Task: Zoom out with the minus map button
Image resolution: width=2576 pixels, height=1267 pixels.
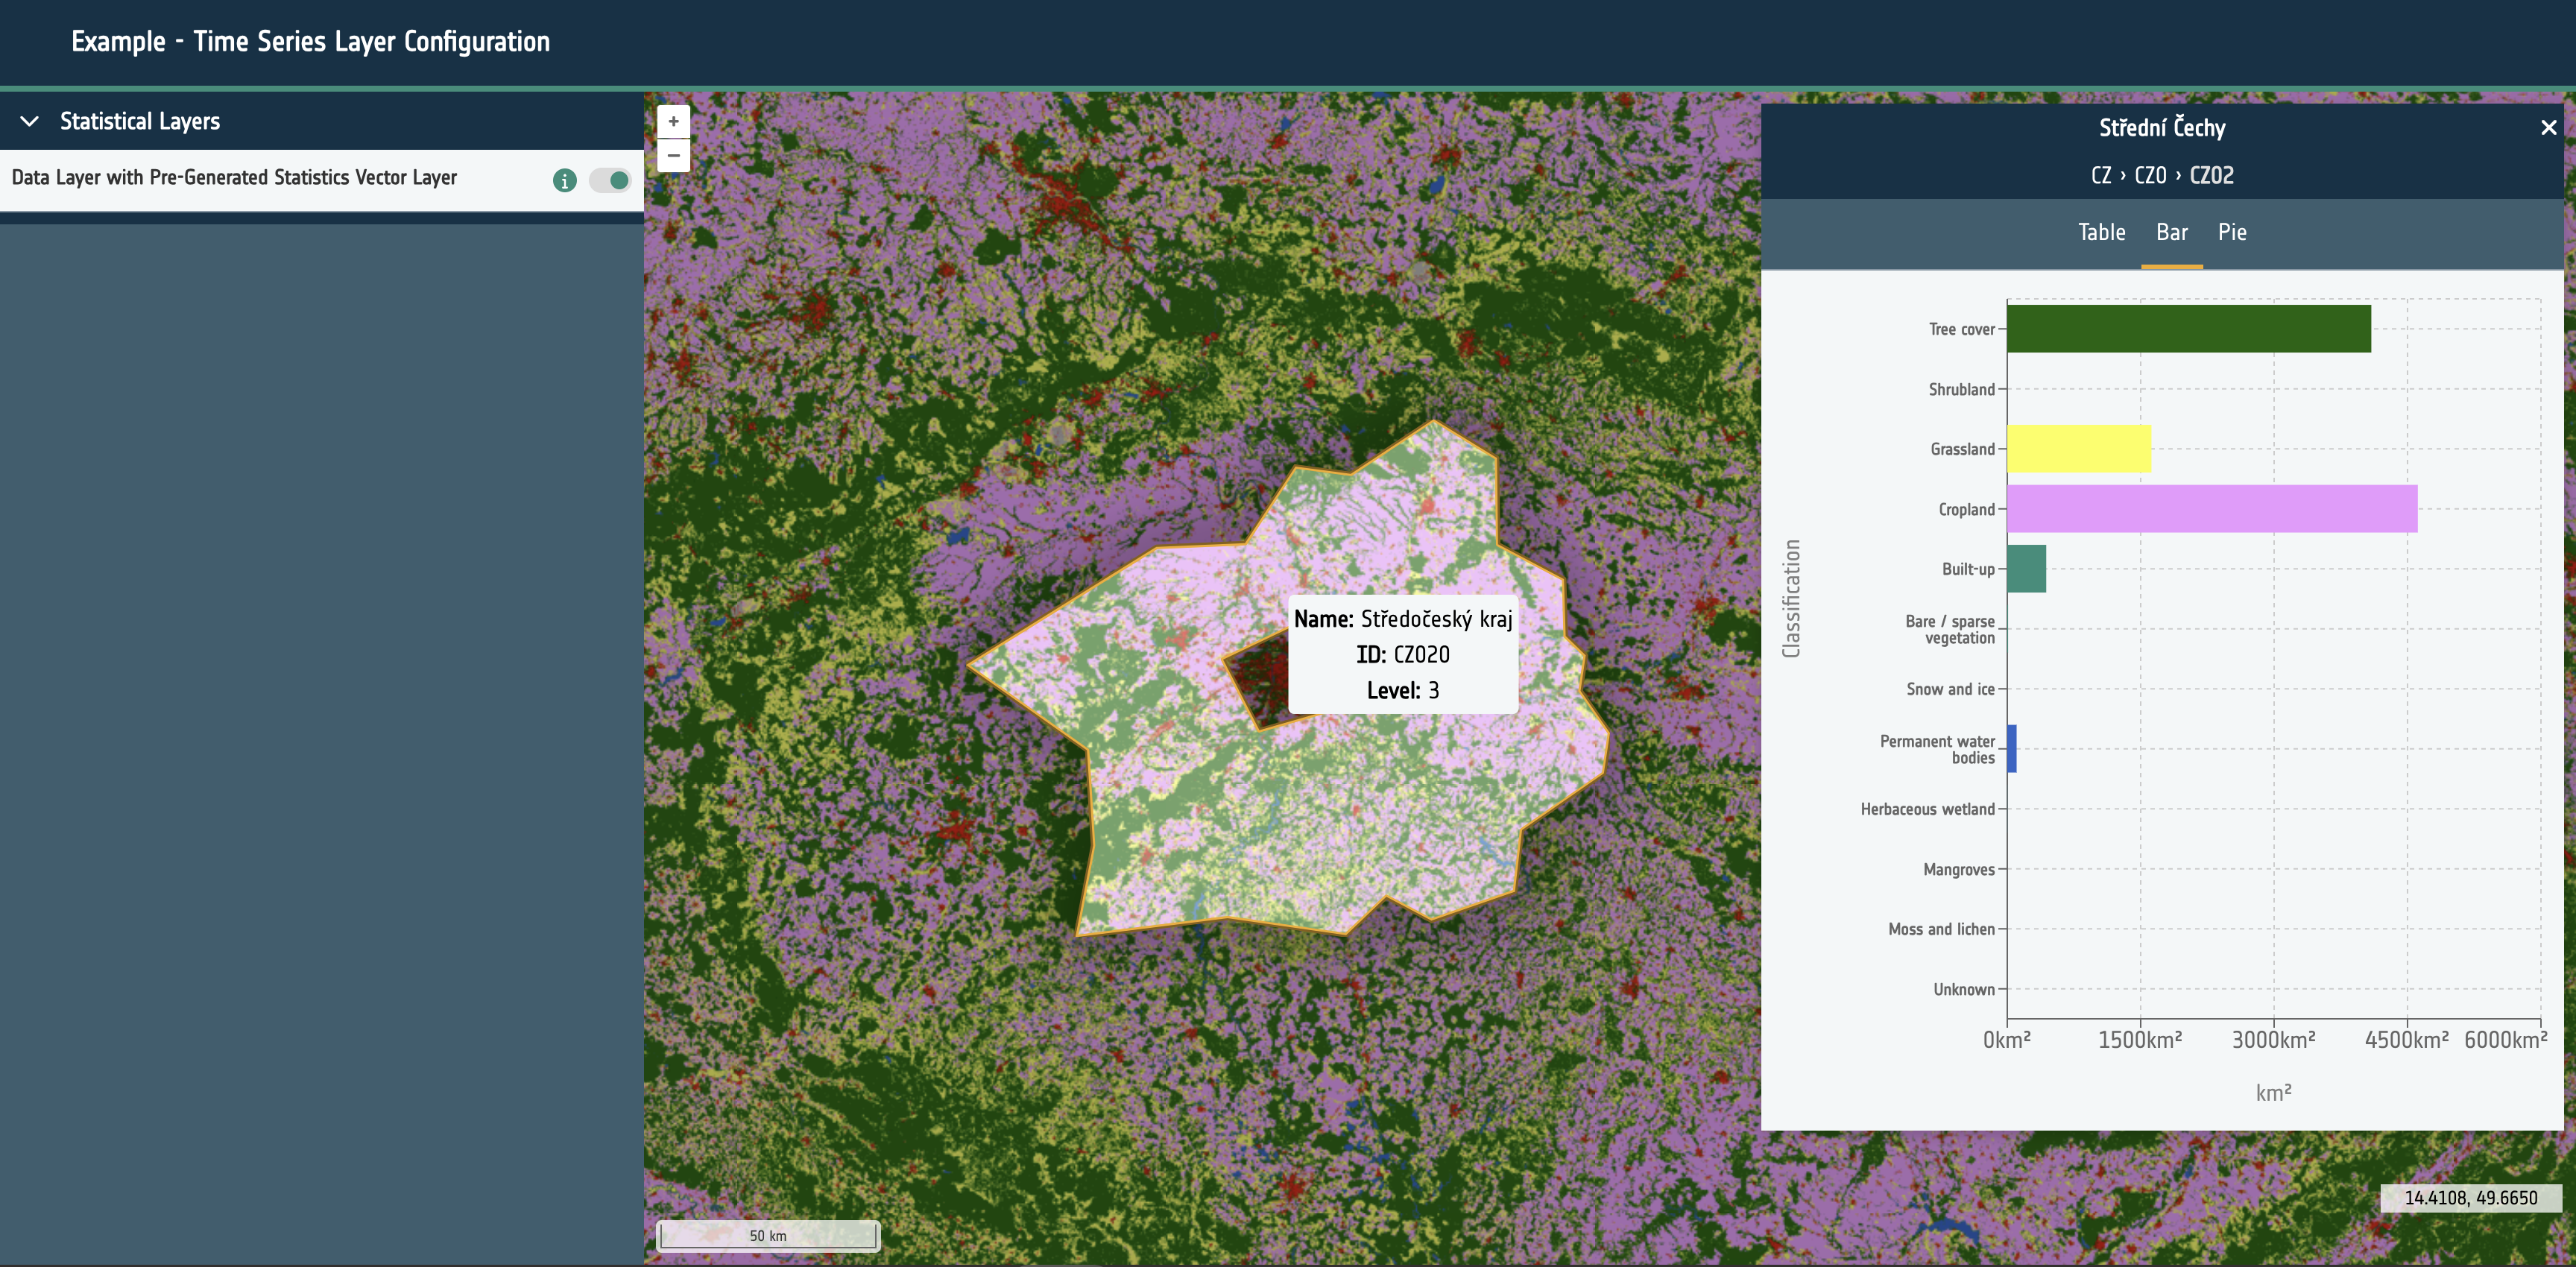Action: (673, 155)
